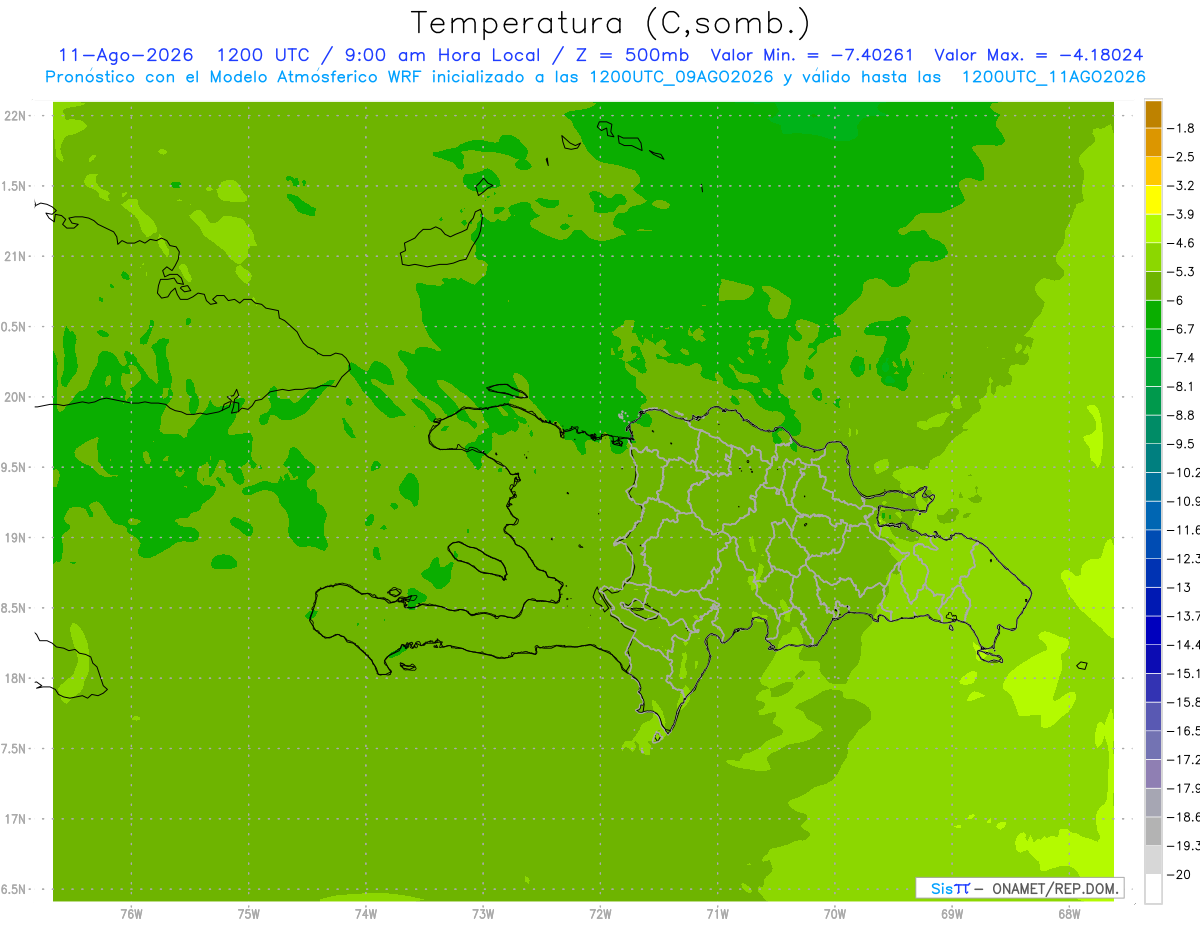This screenshot has height=927, width=1200.
Task: Click the "68W" longitude label
Action: point(1069,913)
